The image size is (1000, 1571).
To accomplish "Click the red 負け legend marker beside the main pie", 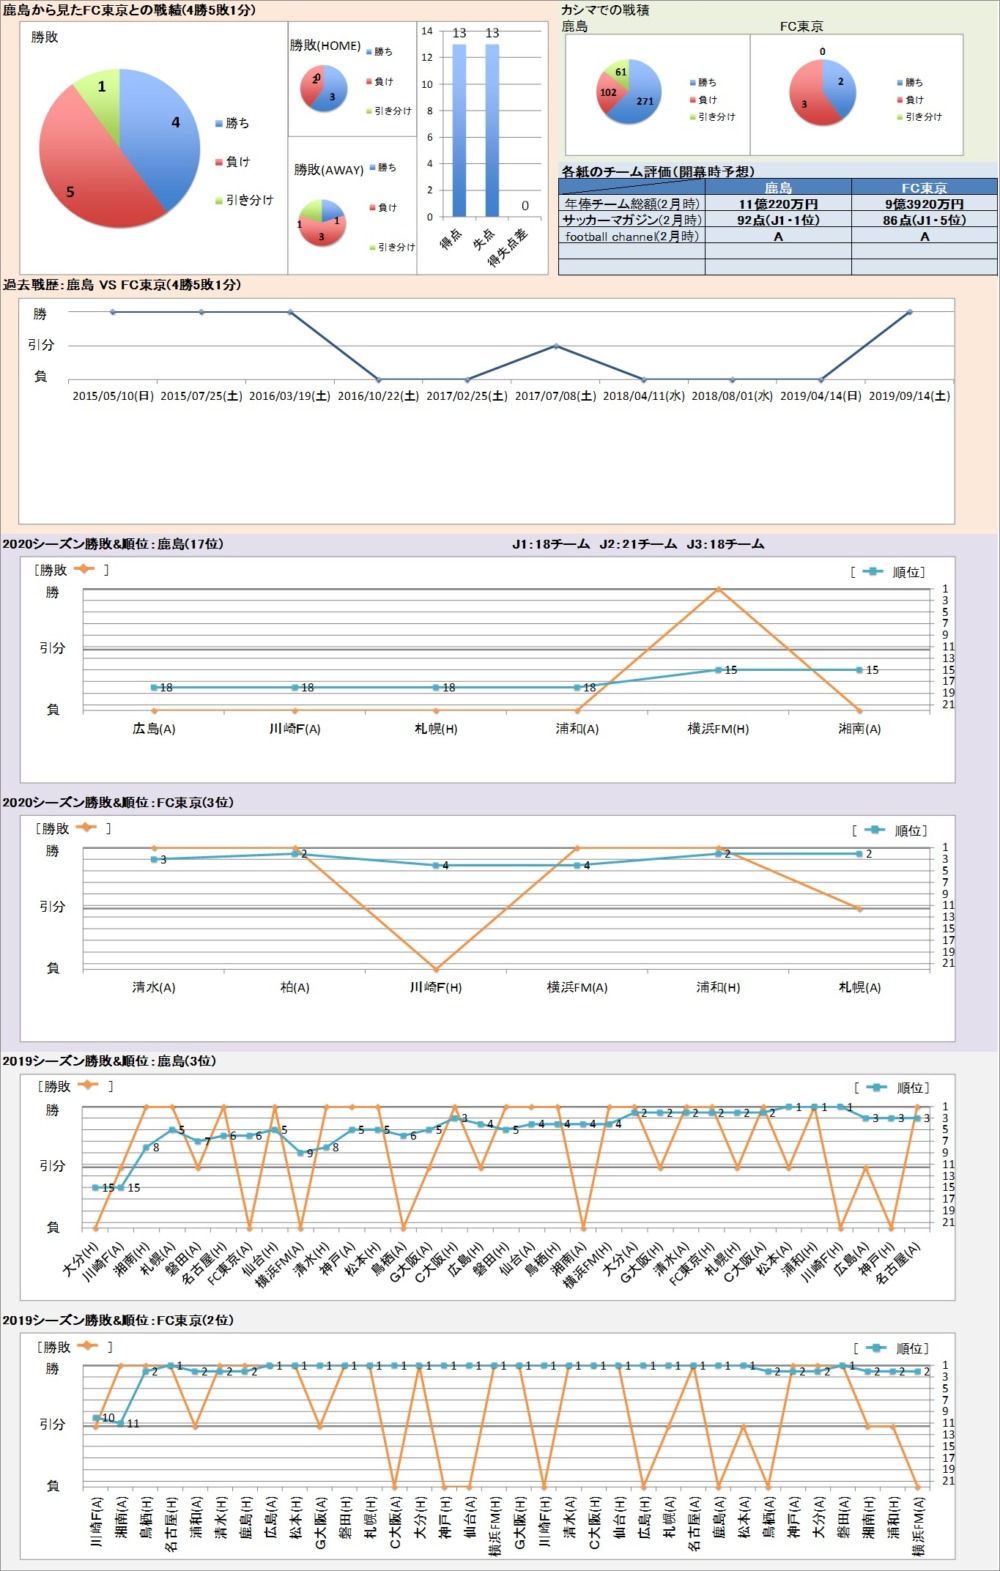I will [x=219, y=162].
